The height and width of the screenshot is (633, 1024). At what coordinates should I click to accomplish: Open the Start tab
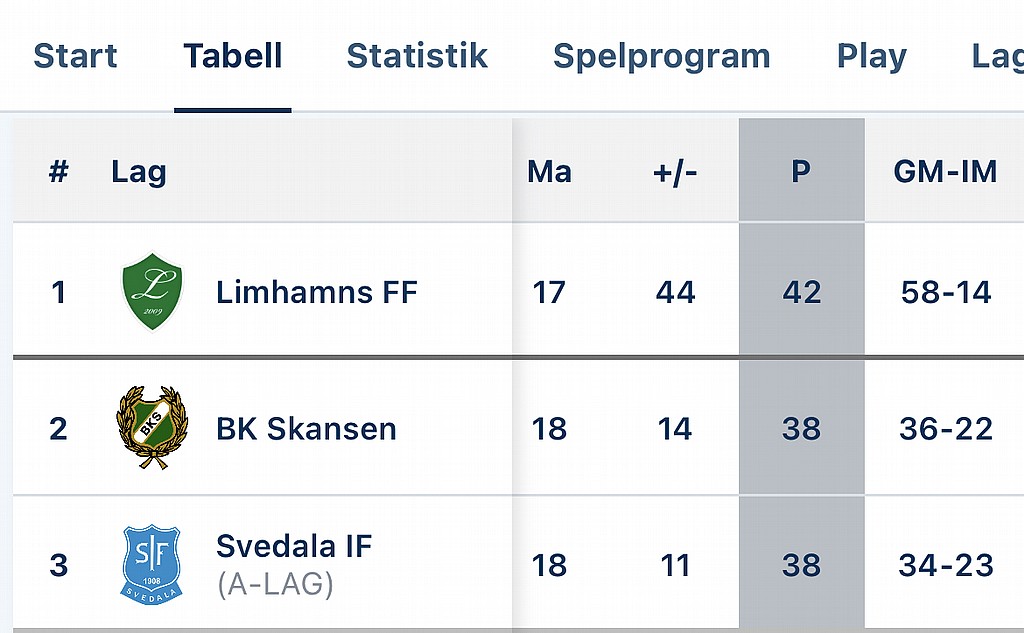click(x=75, y=56)
